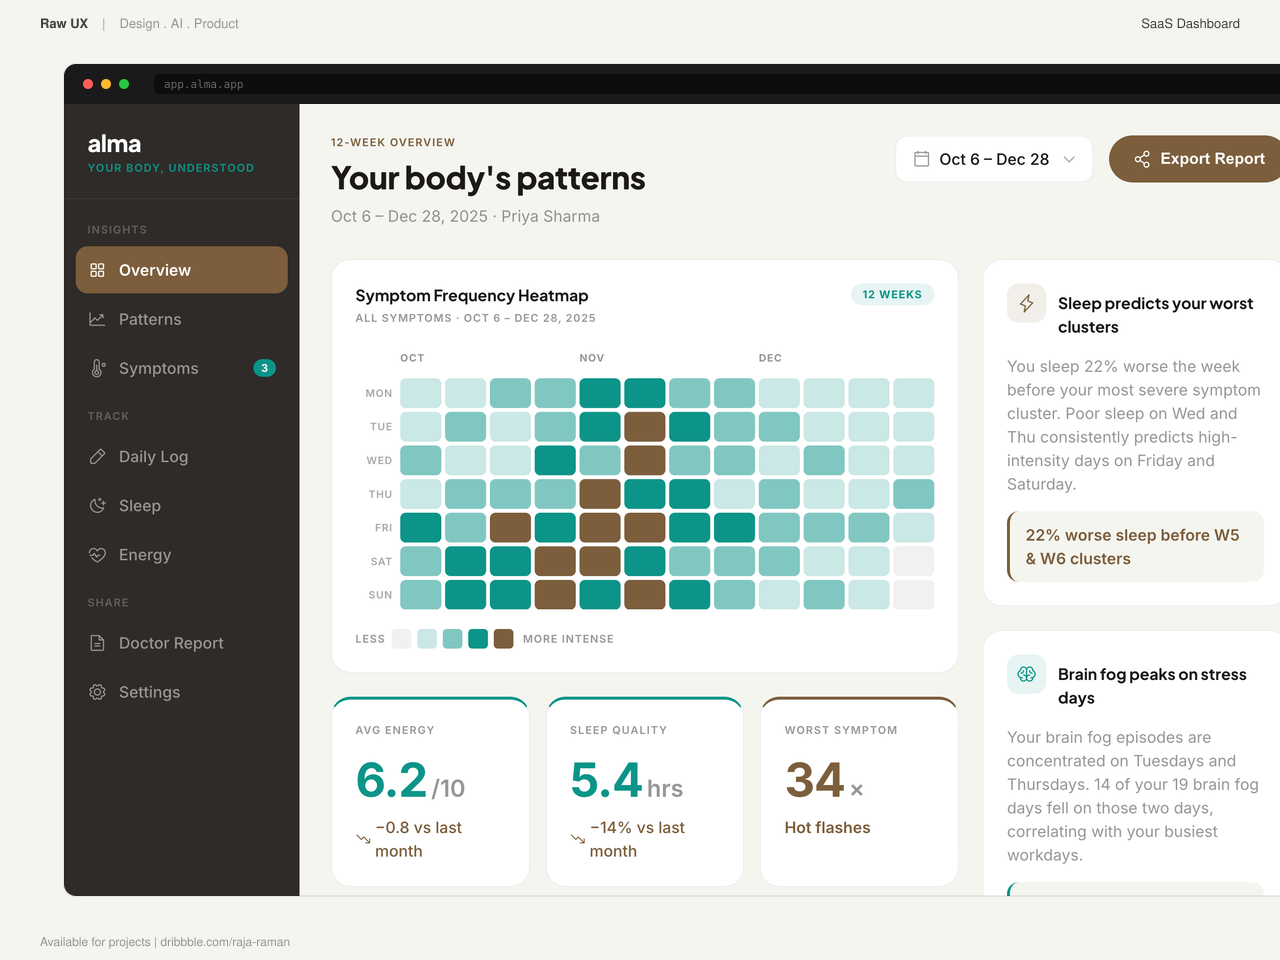The height and width of the screenshot is (960, 1280).
Task: Click the Avg Energy 6.2 card
Action: click(x=430, y=791)
